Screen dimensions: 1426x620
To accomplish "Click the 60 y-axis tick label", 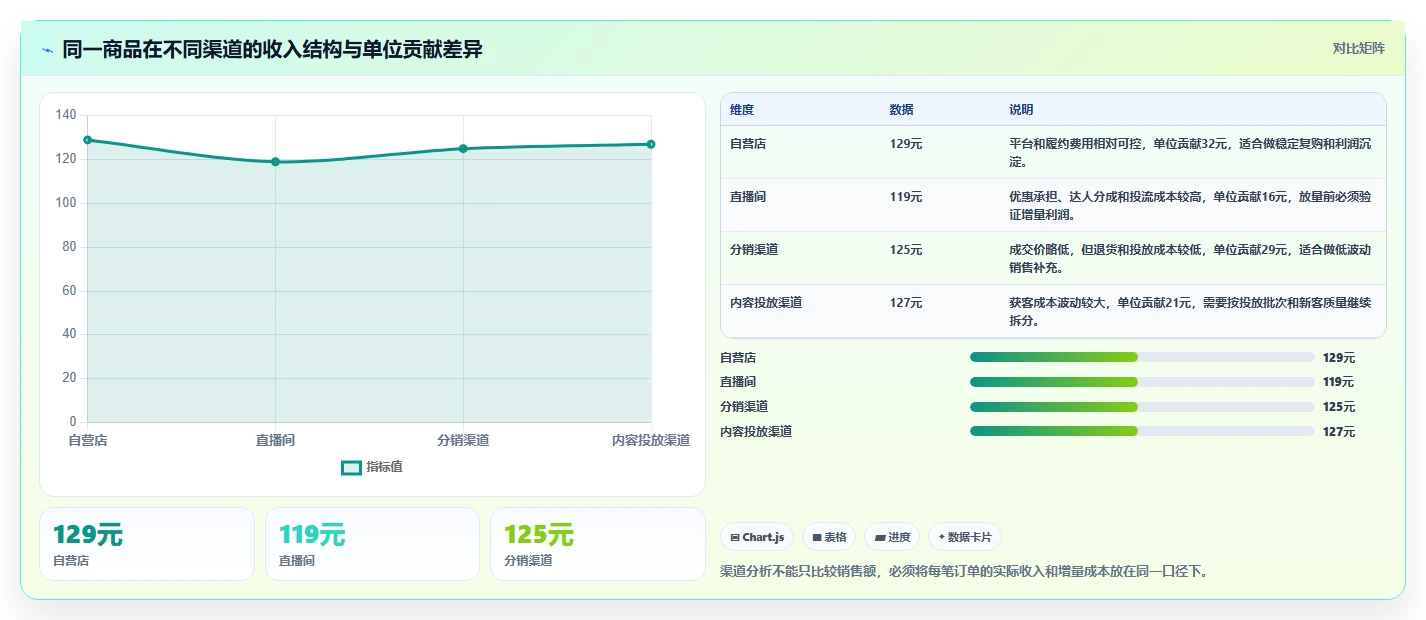I will [x=69, y=291].
